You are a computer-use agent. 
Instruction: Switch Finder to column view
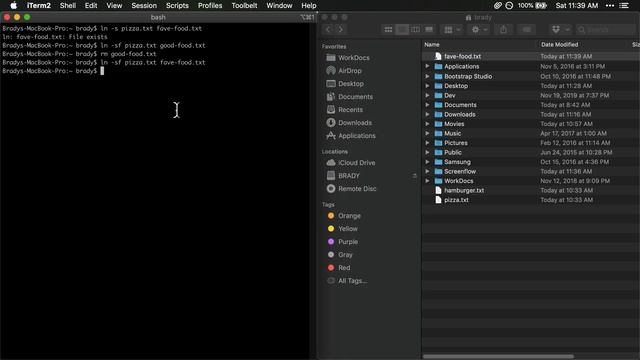click(x=415, y=29)
